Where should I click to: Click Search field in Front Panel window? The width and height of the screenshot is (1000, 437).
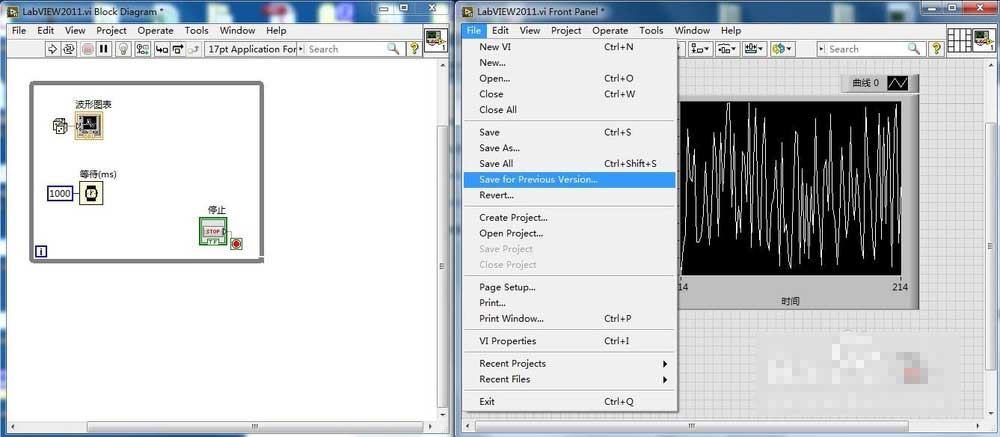(x=870, y=49)
